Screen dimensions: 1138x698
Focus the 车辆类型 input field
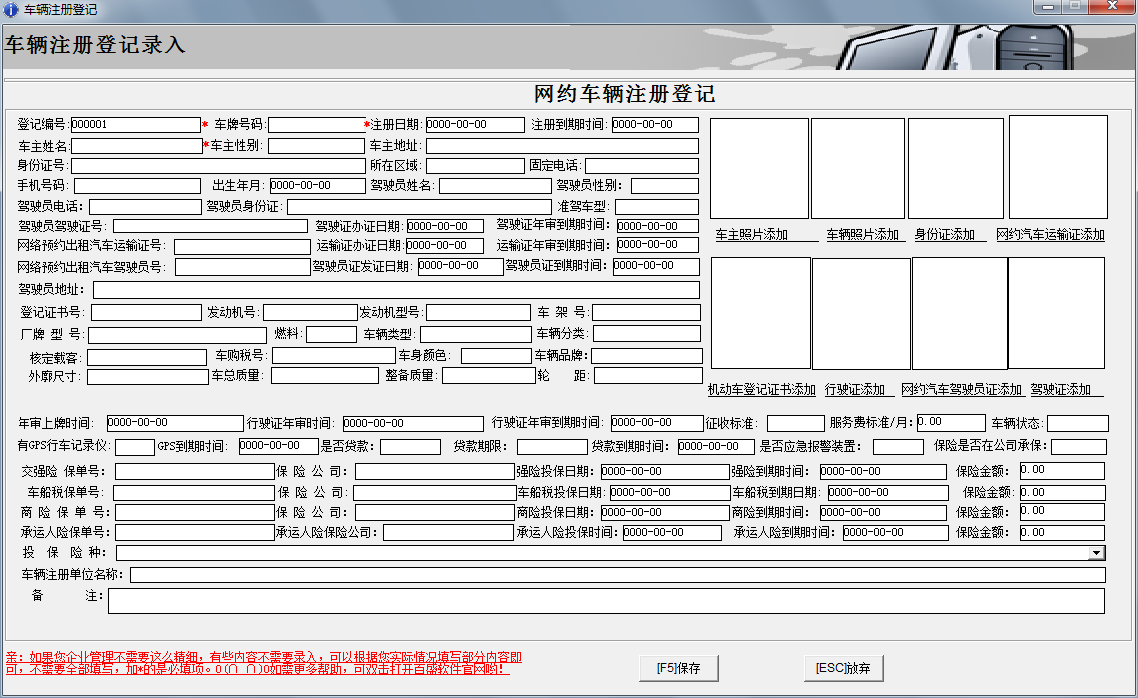click(475, 334)
